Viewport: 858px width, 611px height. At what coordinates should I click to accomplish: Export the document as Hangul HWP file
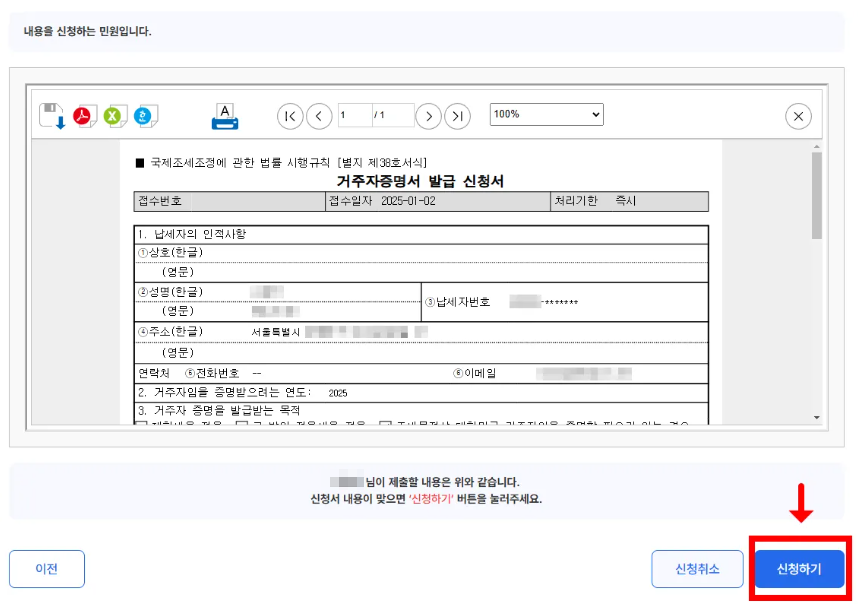click(x=146, y=116)
